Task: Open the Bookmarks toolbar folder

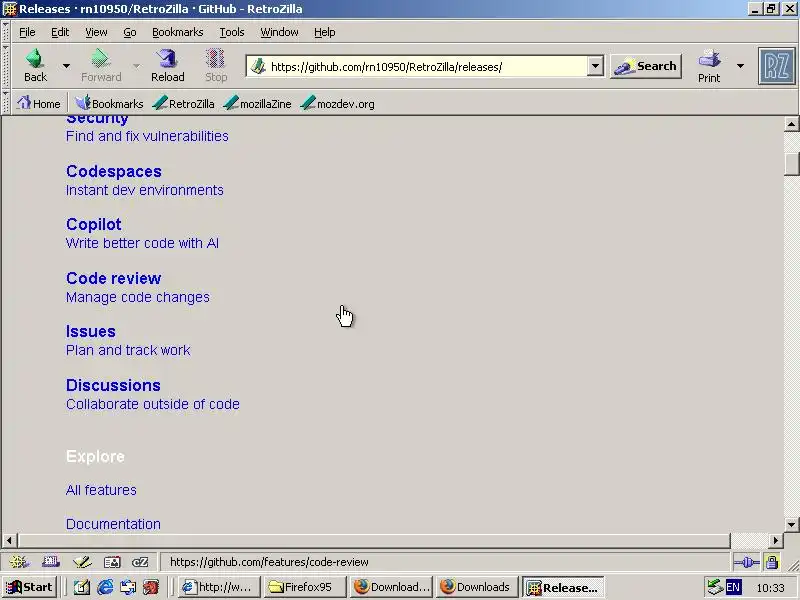Action: (x=109, y=104)
